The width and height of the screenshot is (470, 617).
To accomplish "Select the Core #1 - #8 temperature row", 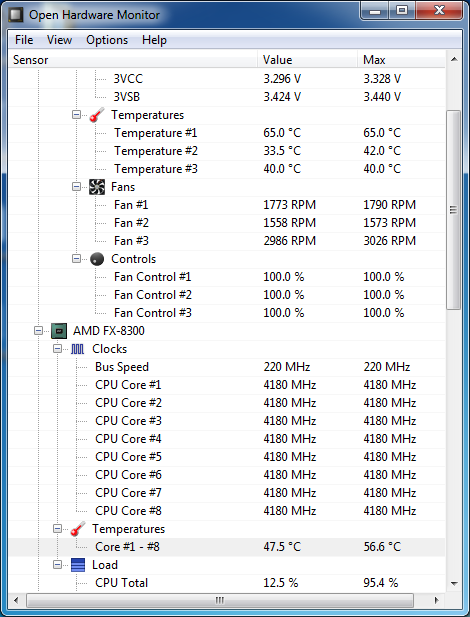I will pyautogui.click(x=227, y=547).
